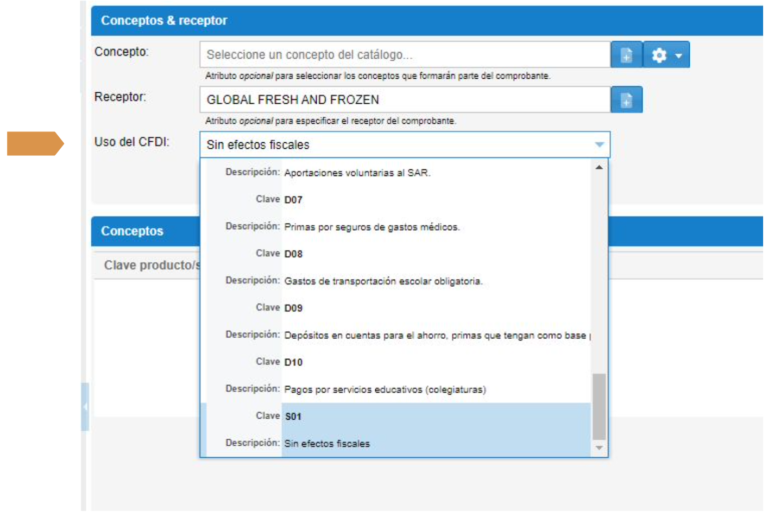Click the small arrow beside the gear icon
The height and width of the screenshot is (518, 768).
(679, 55)
